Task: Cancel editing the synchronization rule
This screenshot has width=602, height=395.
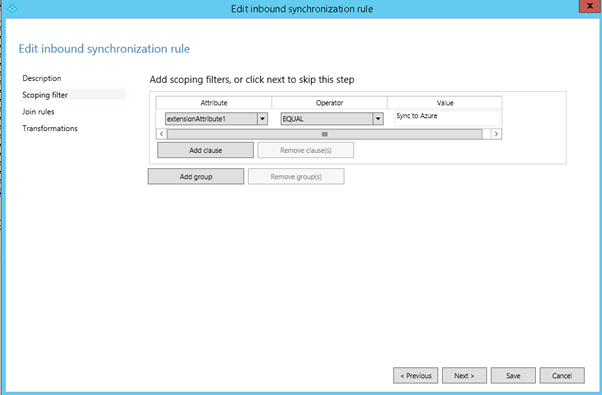Action: 562,375
